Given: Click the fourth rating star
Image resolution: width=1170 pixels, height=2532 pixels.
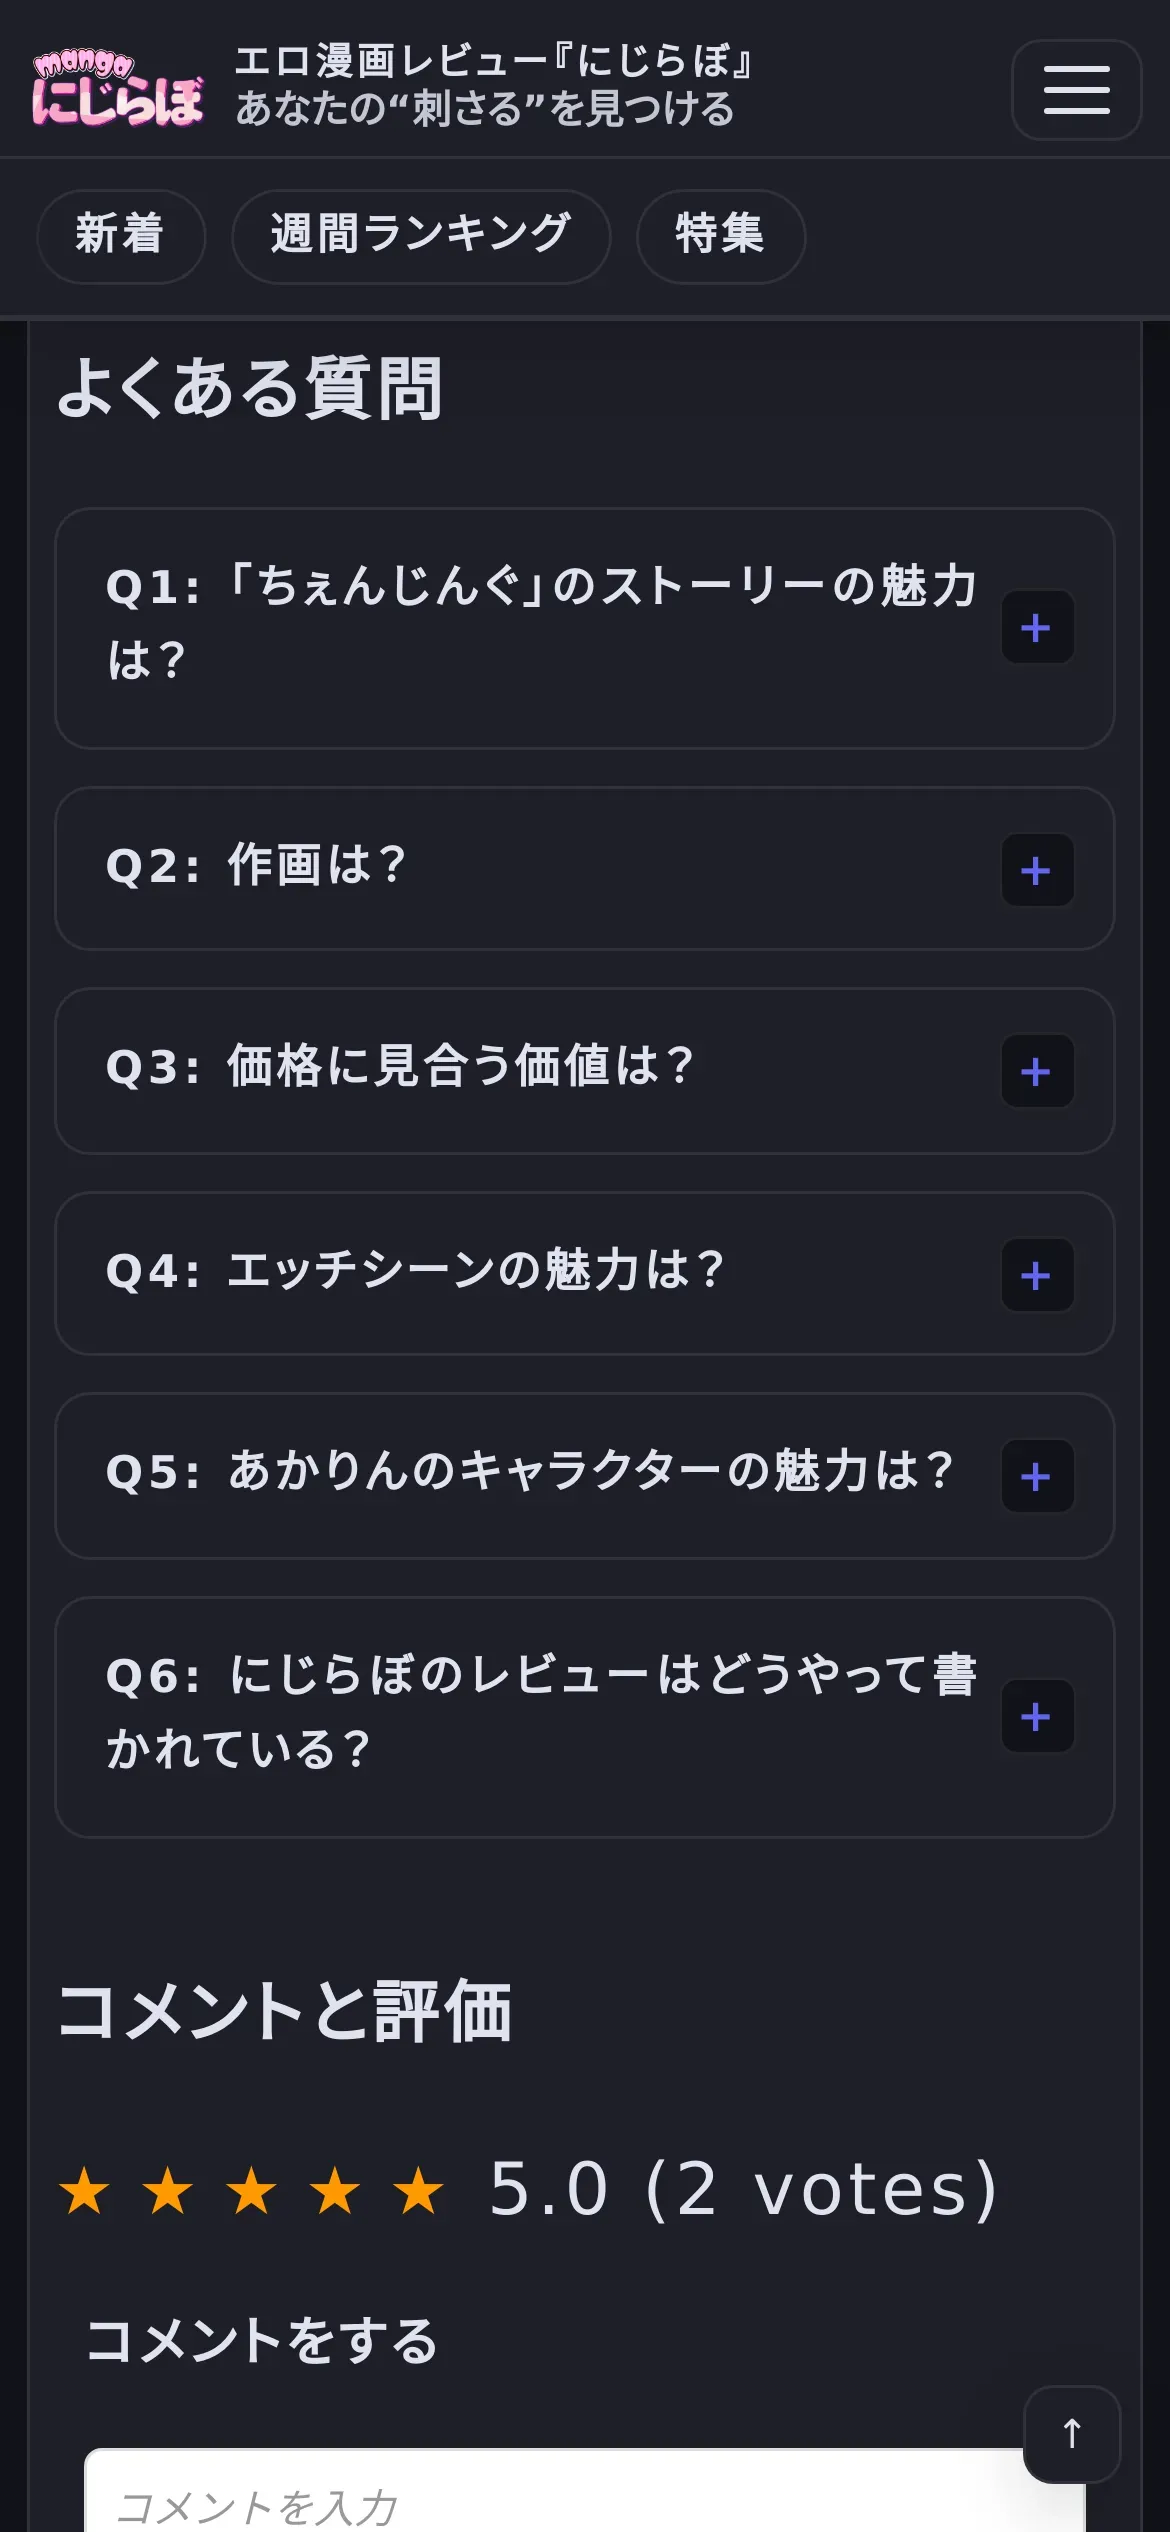Looking at the screenshot, I should click(x=335, y=2190).
